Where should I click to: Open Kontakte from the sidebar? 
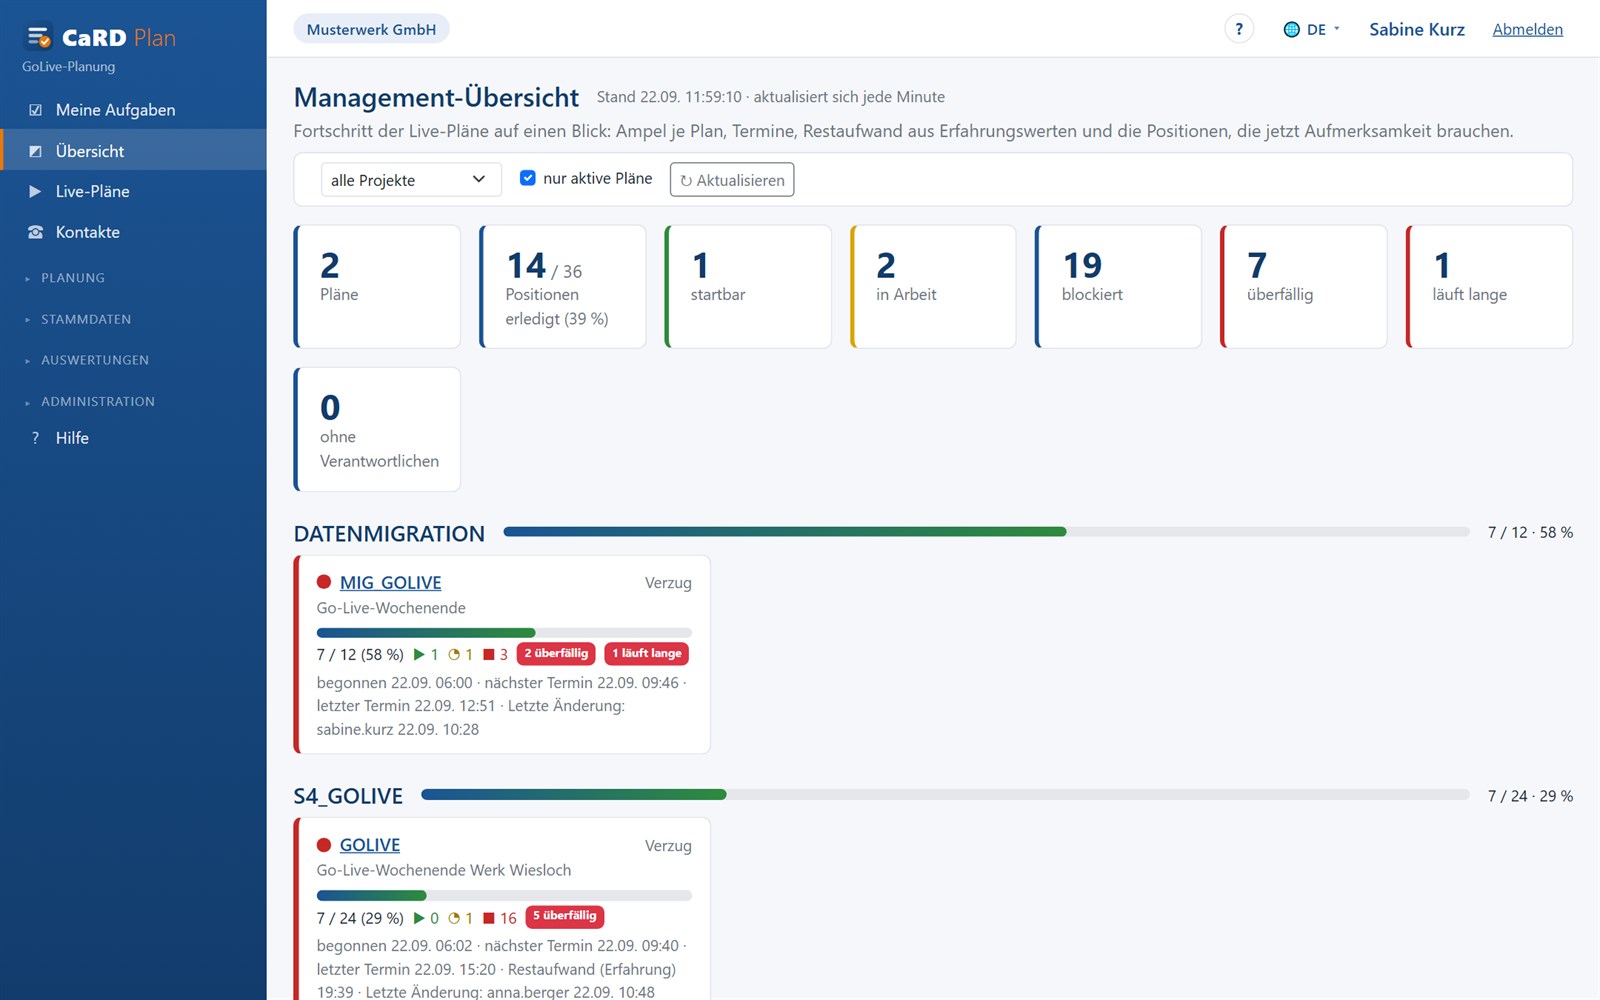coord(133,232)
